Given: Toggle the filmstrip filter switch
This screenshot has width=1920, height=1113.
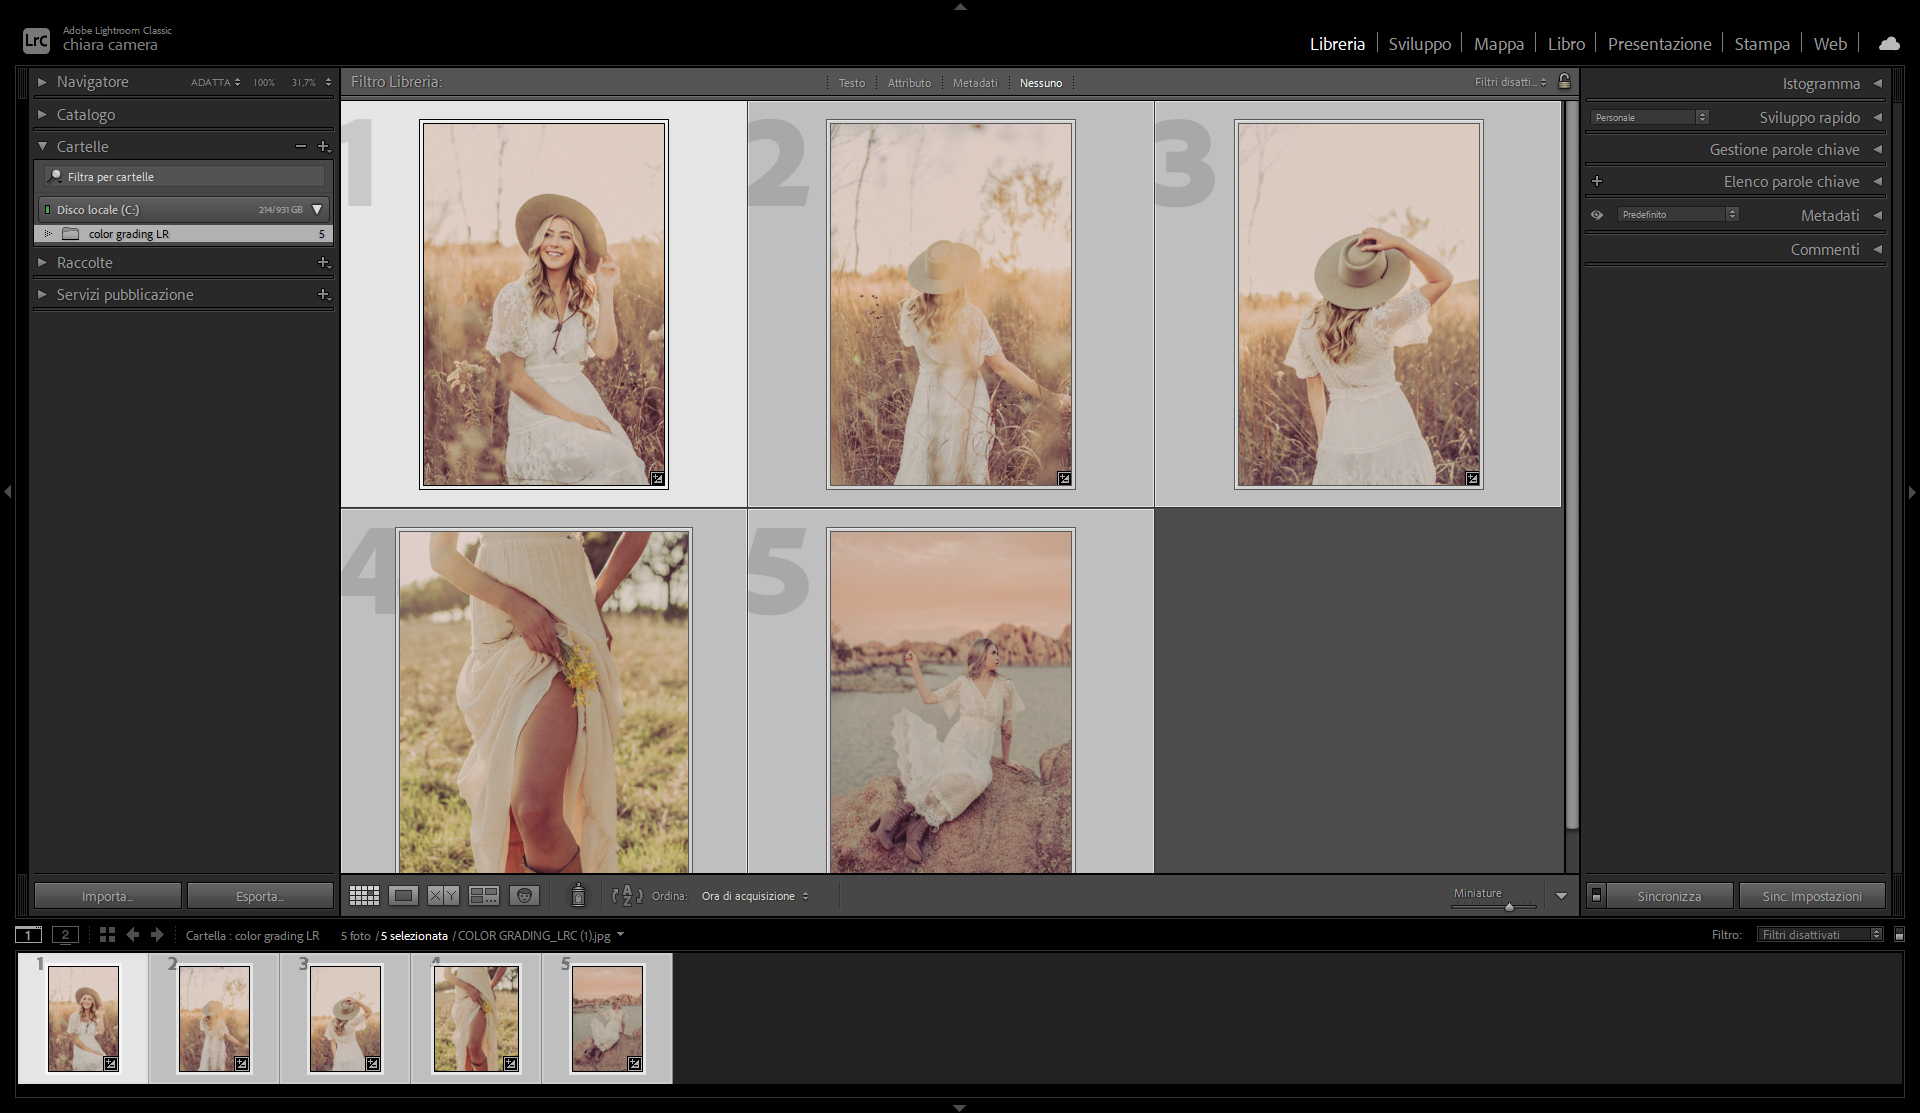Looking at the screenshot, I should coord(1899,935).
